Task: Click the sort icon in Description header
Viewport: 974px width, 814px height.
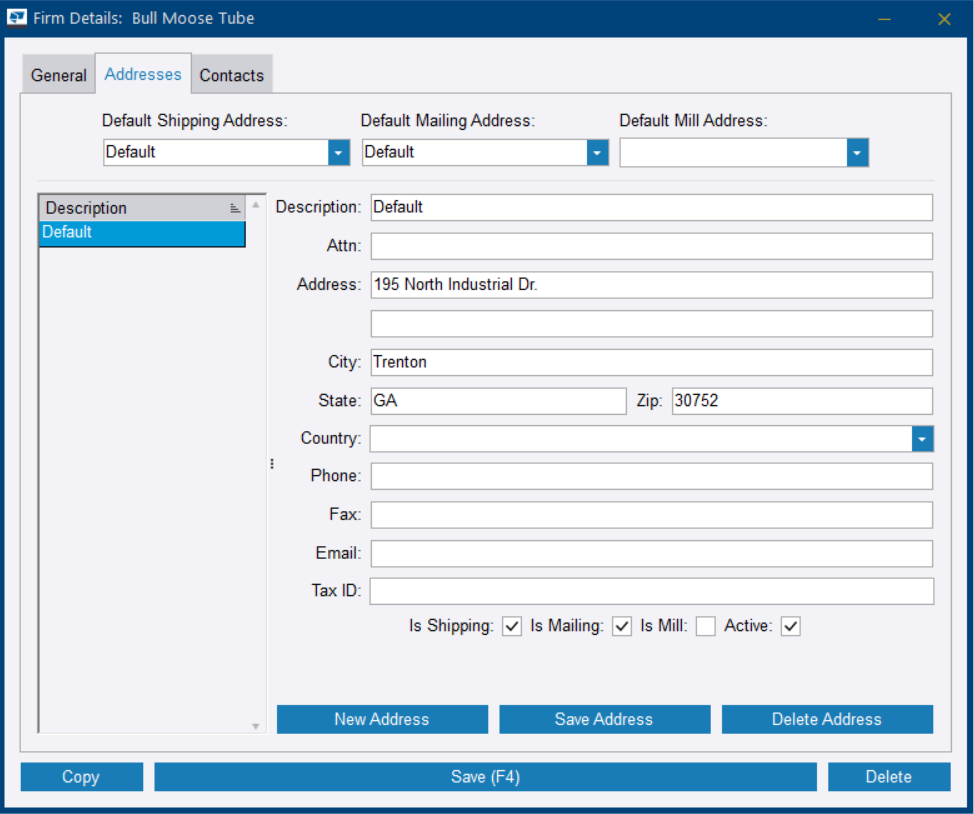Action: point(234,208)
